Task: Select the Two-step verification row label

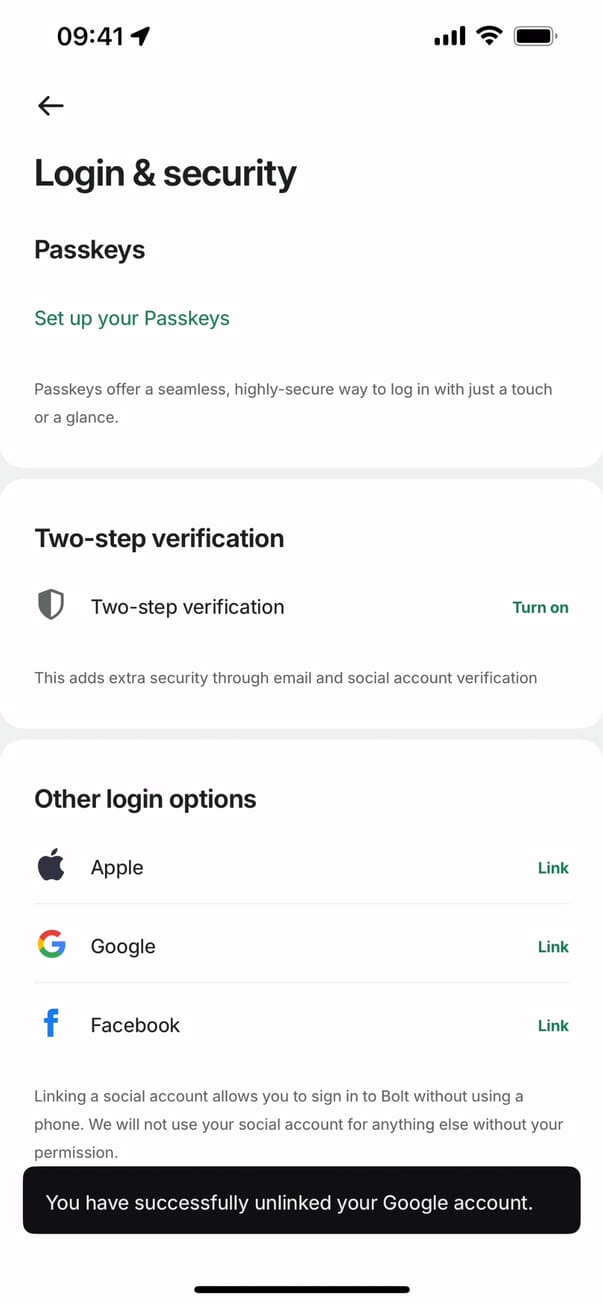Action: (x=187, y=607)
